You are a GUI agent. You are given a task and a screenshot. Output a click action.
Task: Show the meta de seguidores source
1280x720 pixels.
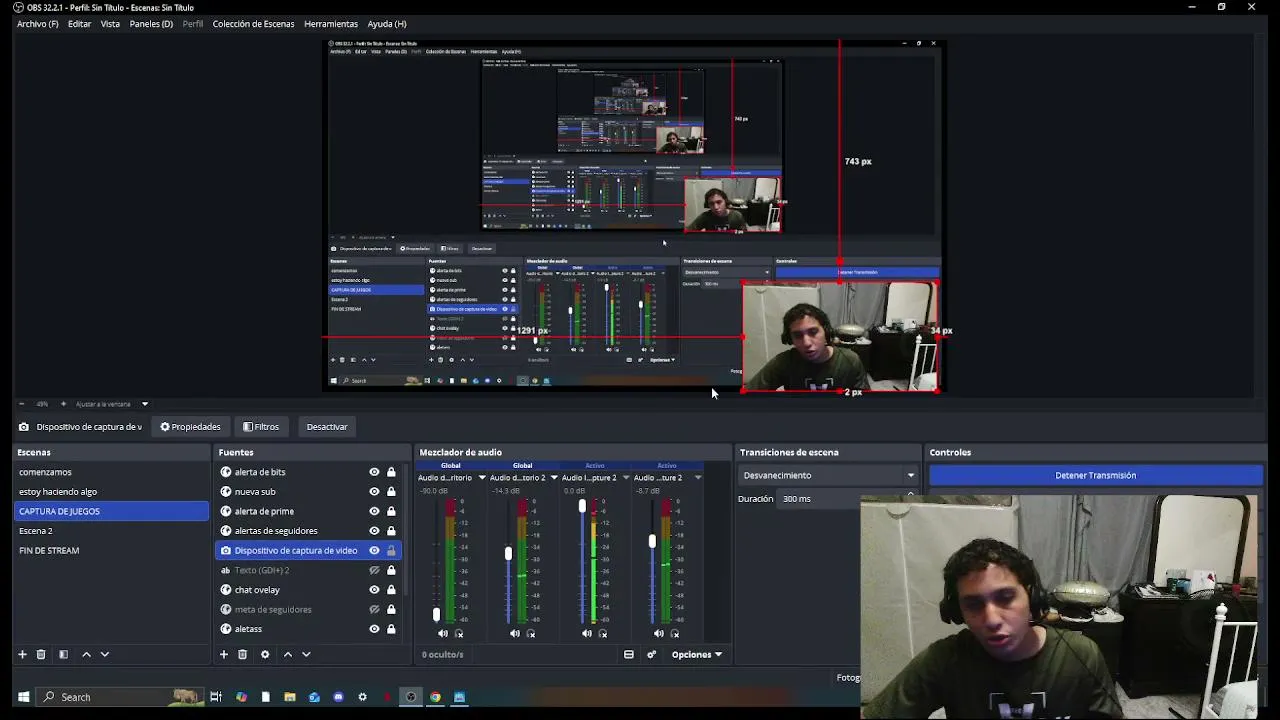[x=374, y=609]
